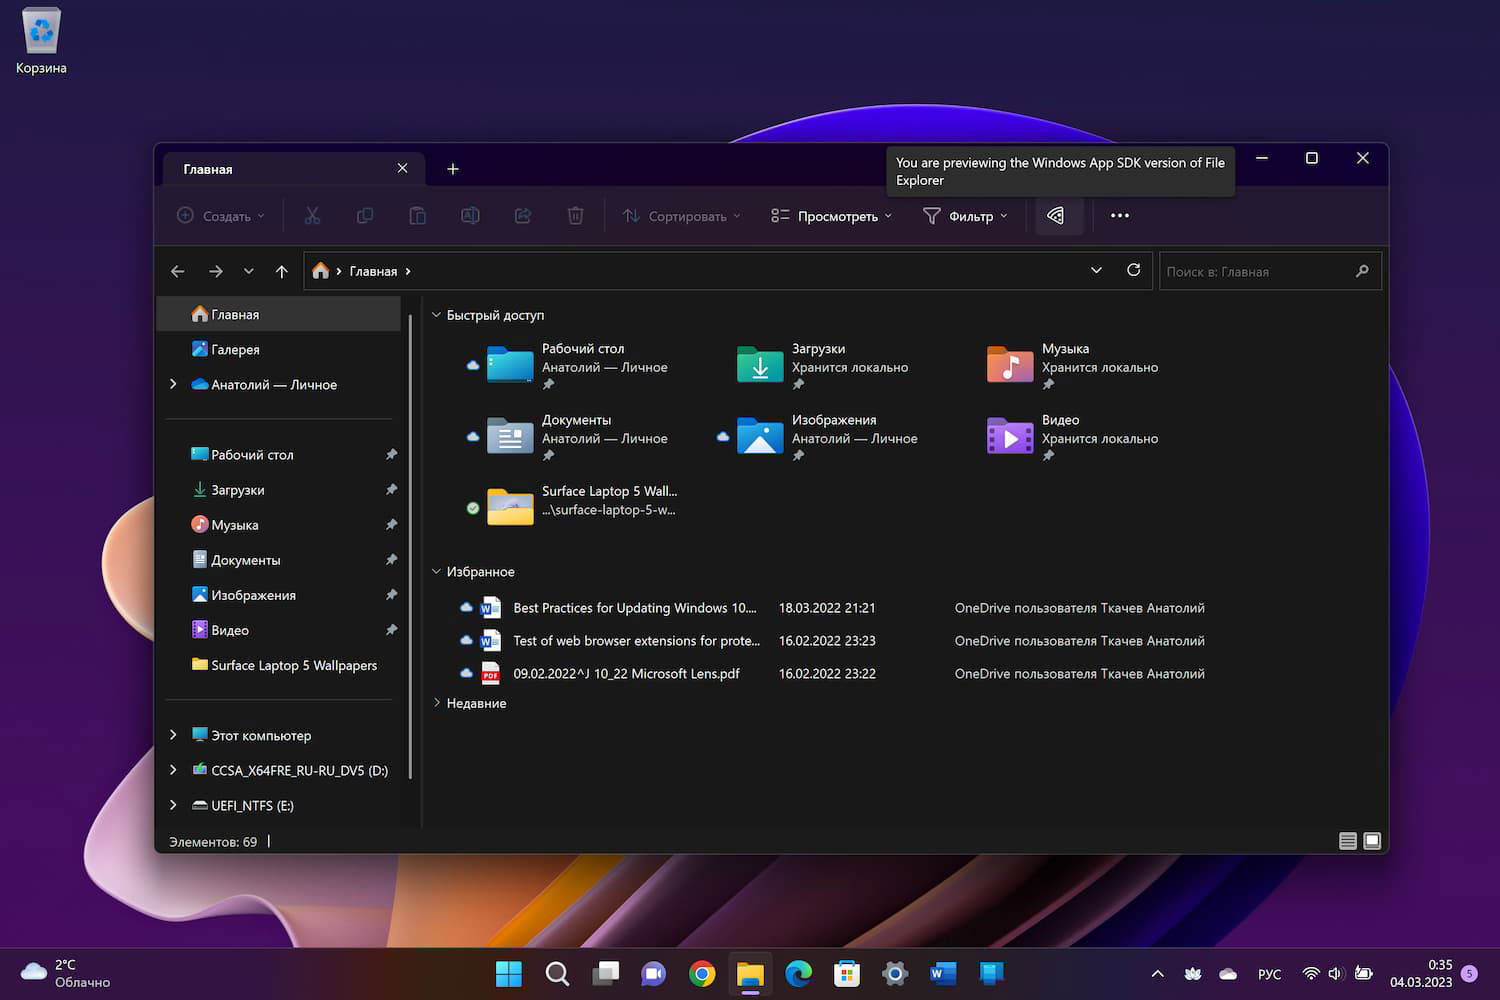The image size is (1500, 1000).
Task: Expand the This PC tree node
Action: tap(174, 735)
